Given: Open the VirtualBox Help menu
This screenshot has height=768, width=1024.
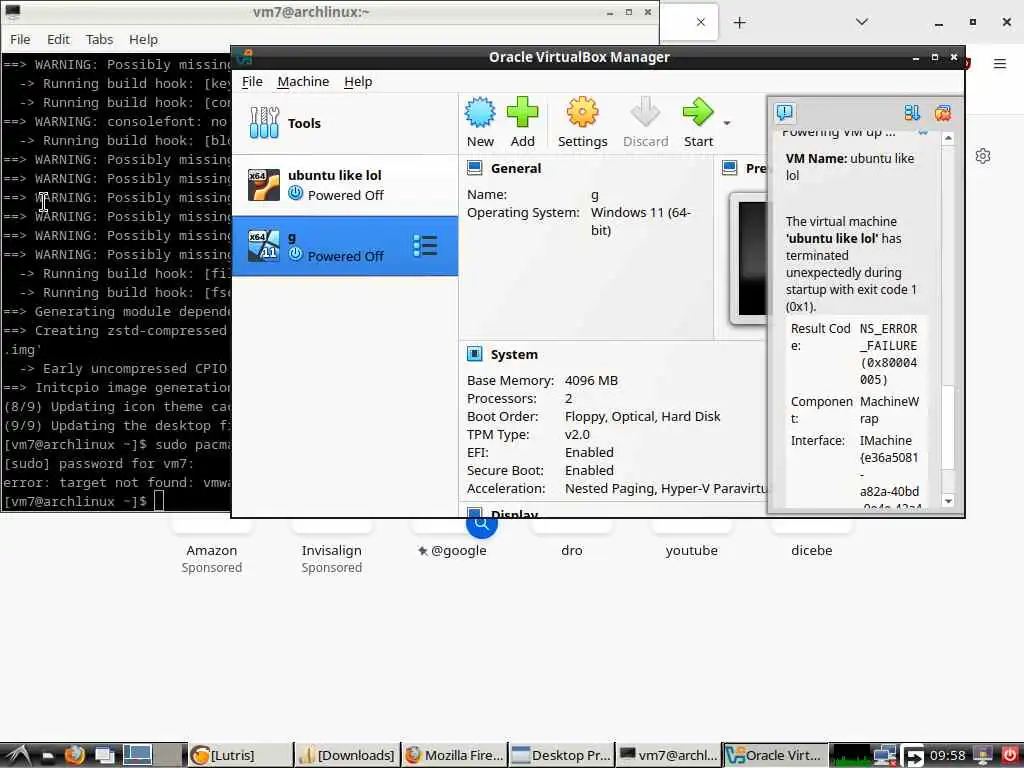Looking at the screenshot, I should click(x=358, y=82).
